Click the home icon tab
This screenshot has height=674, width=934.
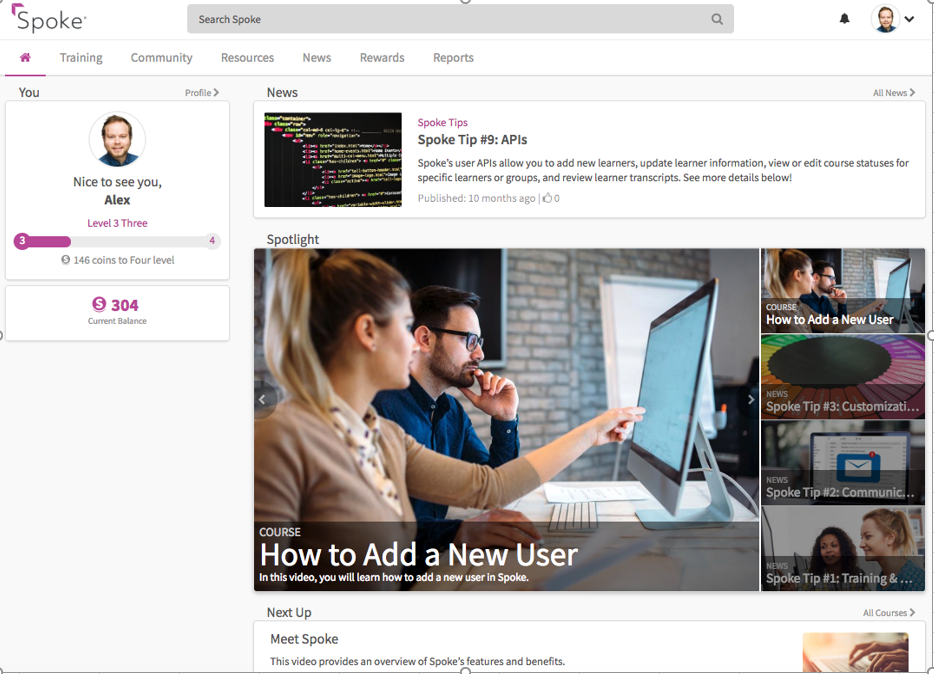click(x=25, y=58)
